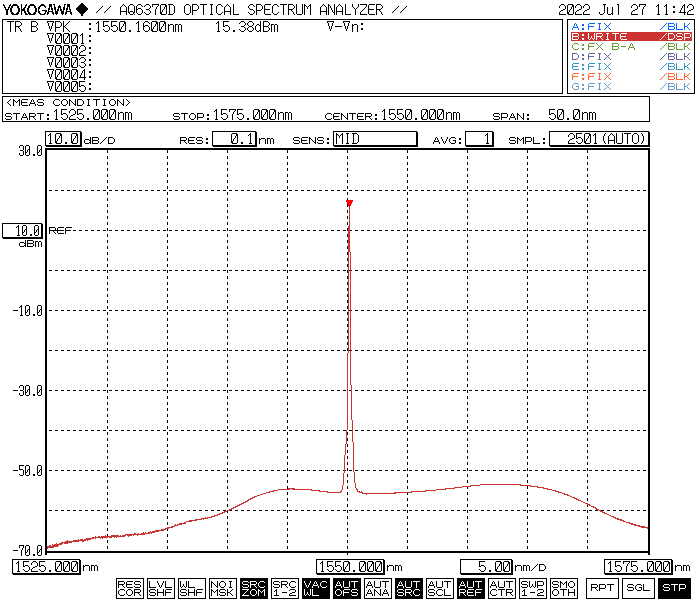The height and width of the screenshot is (600, 700).
Task: Click the SRC ZOM icon
Action: point(253,588)
